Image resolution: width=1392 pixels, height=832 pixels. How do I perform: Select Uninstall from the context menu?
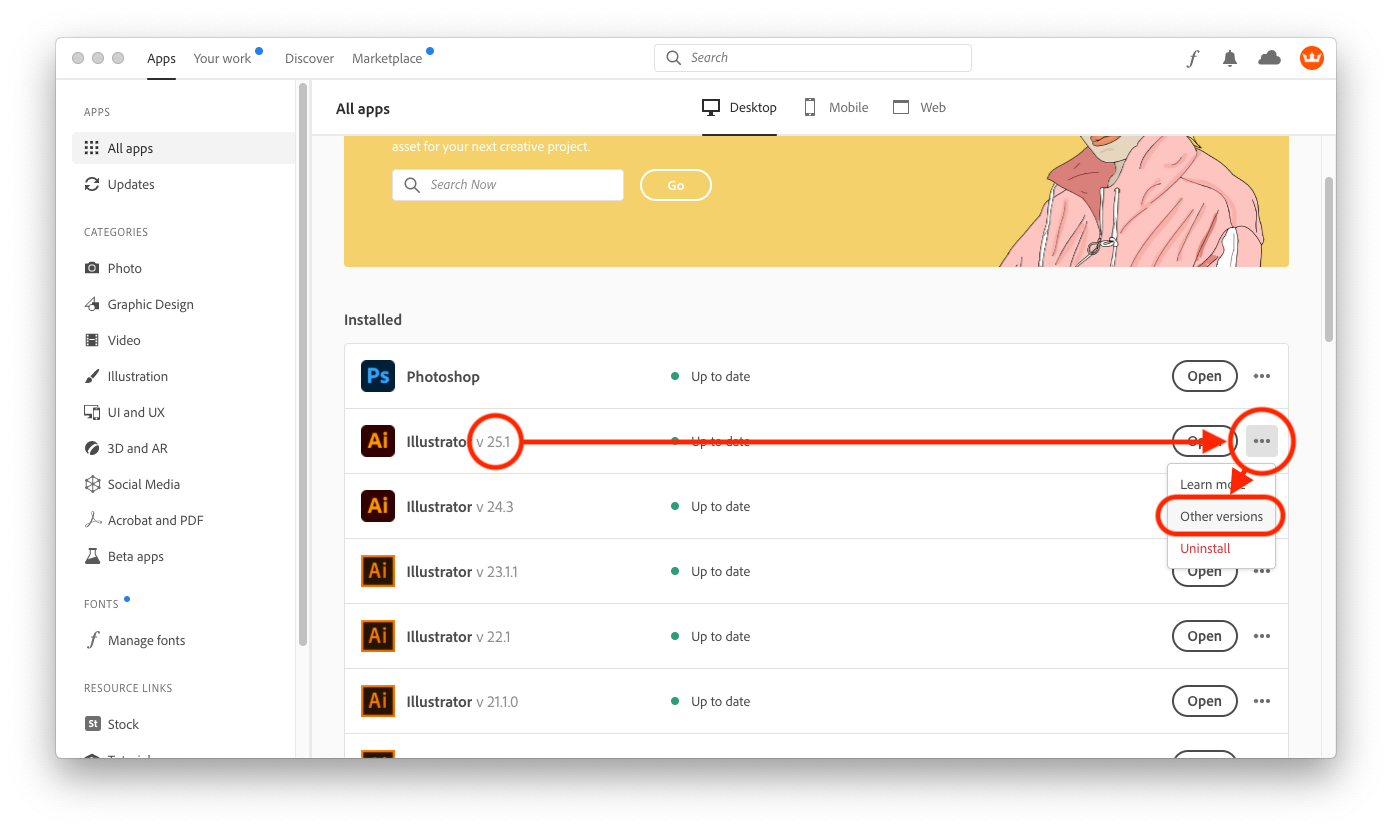click(x=1205, y=548)
